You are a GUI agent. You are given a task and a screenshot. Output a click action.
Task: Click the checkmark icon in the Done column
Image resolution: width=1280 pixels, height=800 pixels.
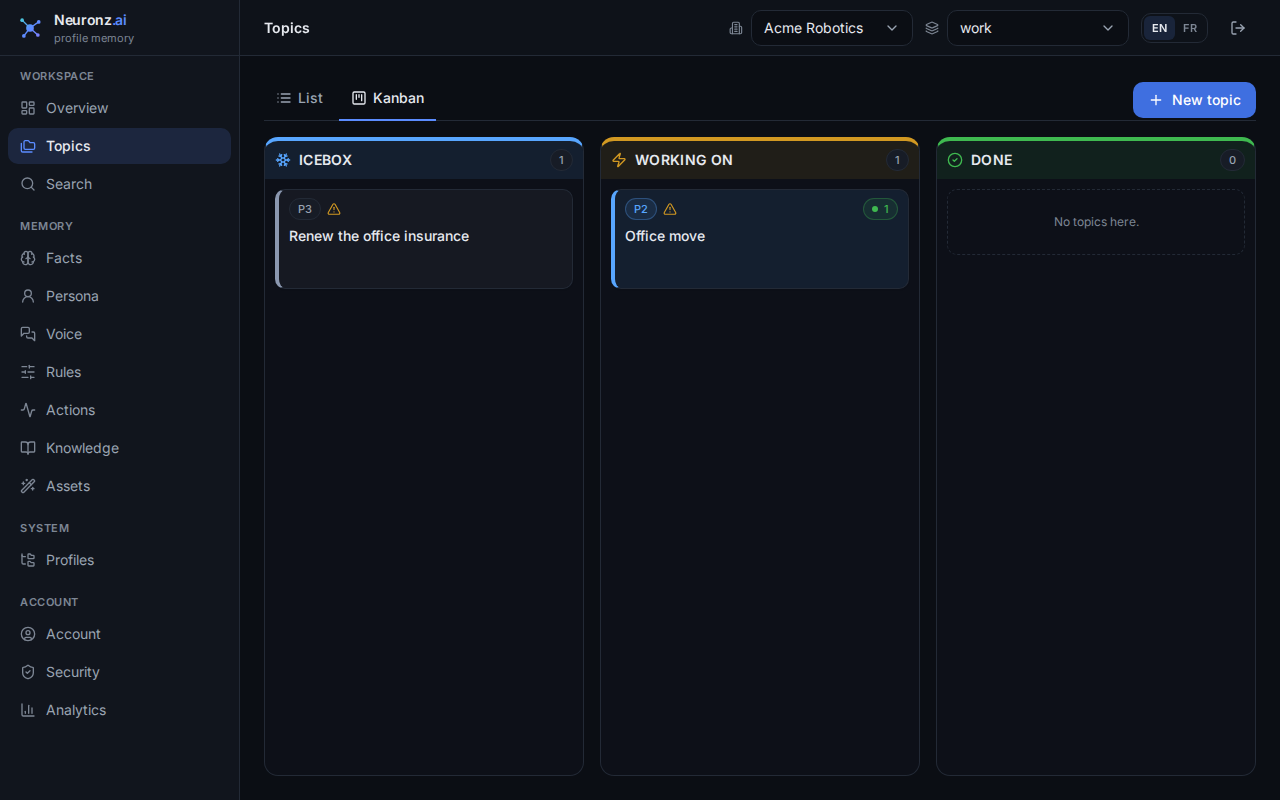955,160
